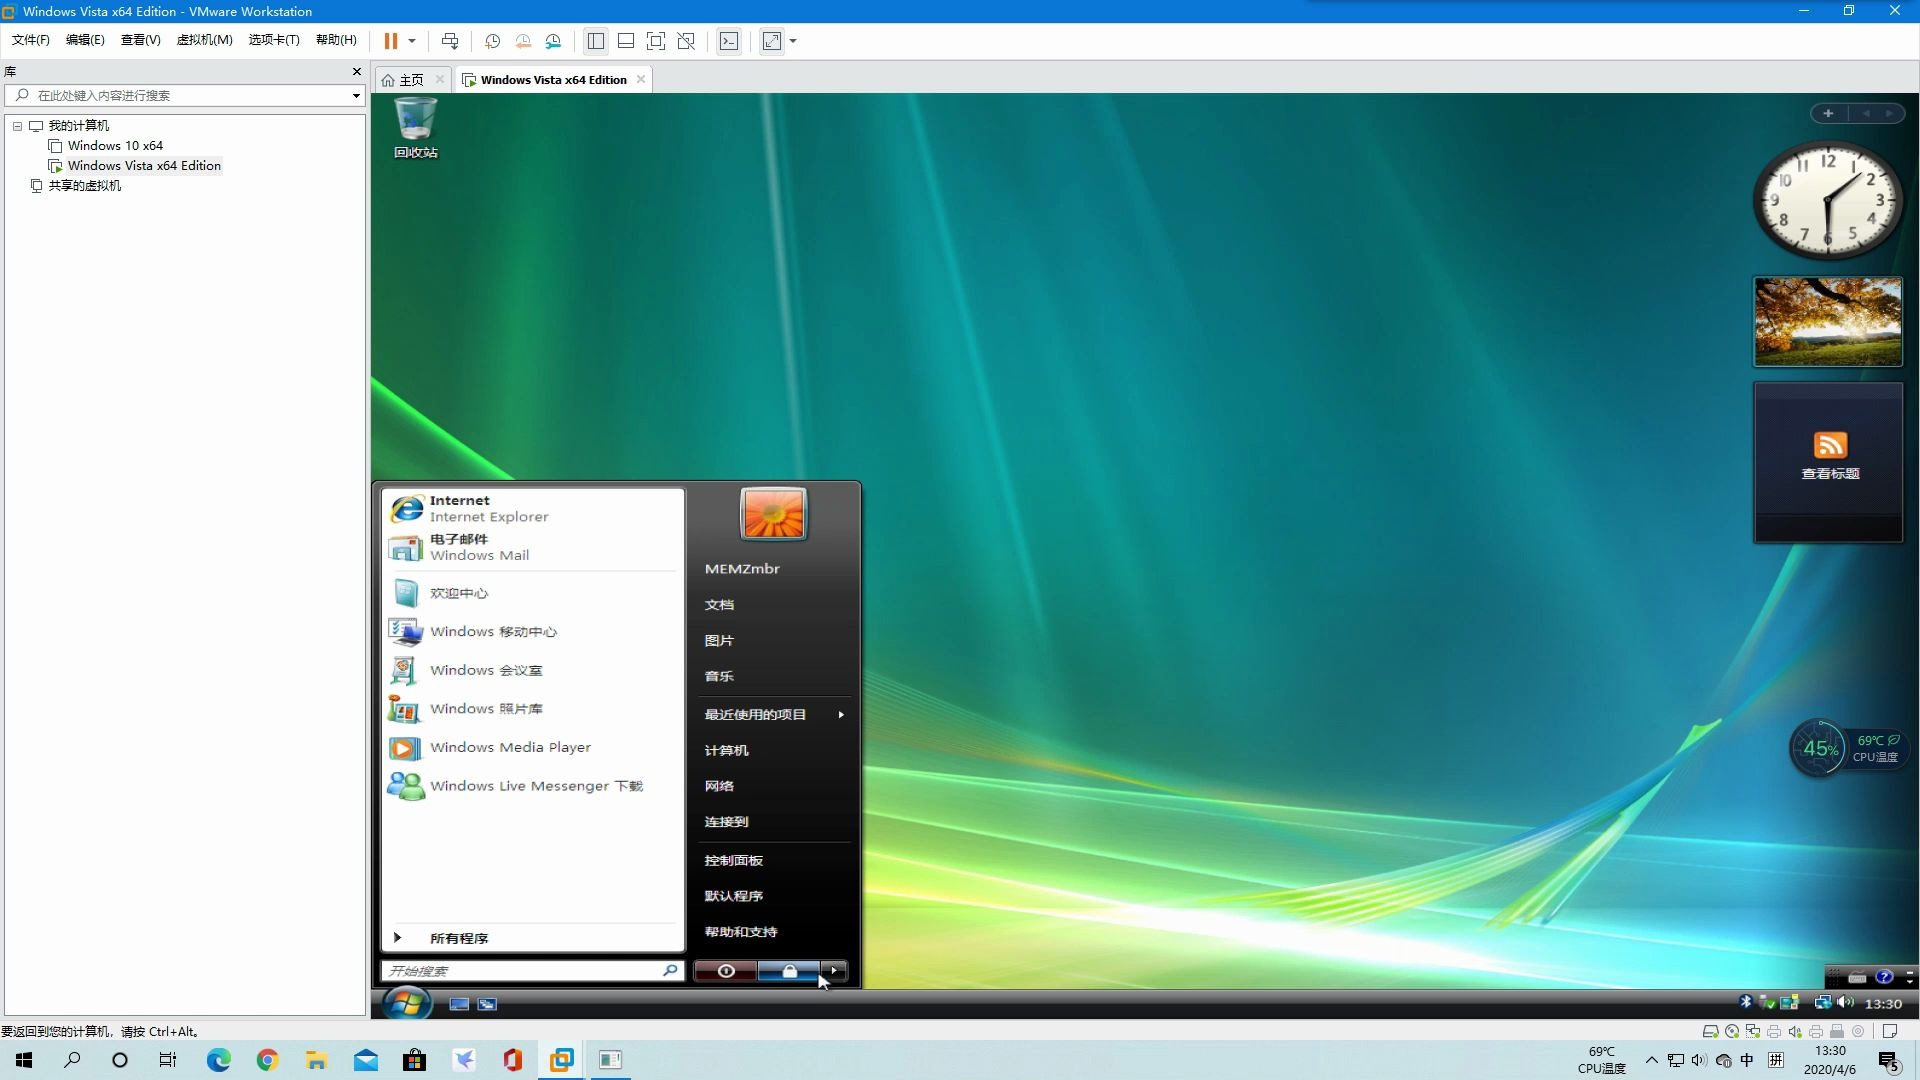
Task: Click 帮助和支持 in Start menu
Action: point(741,931)
